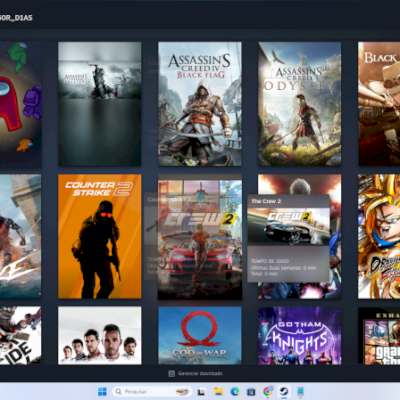Click the Pesquisar taskbar search box

(x=153, y=391)
